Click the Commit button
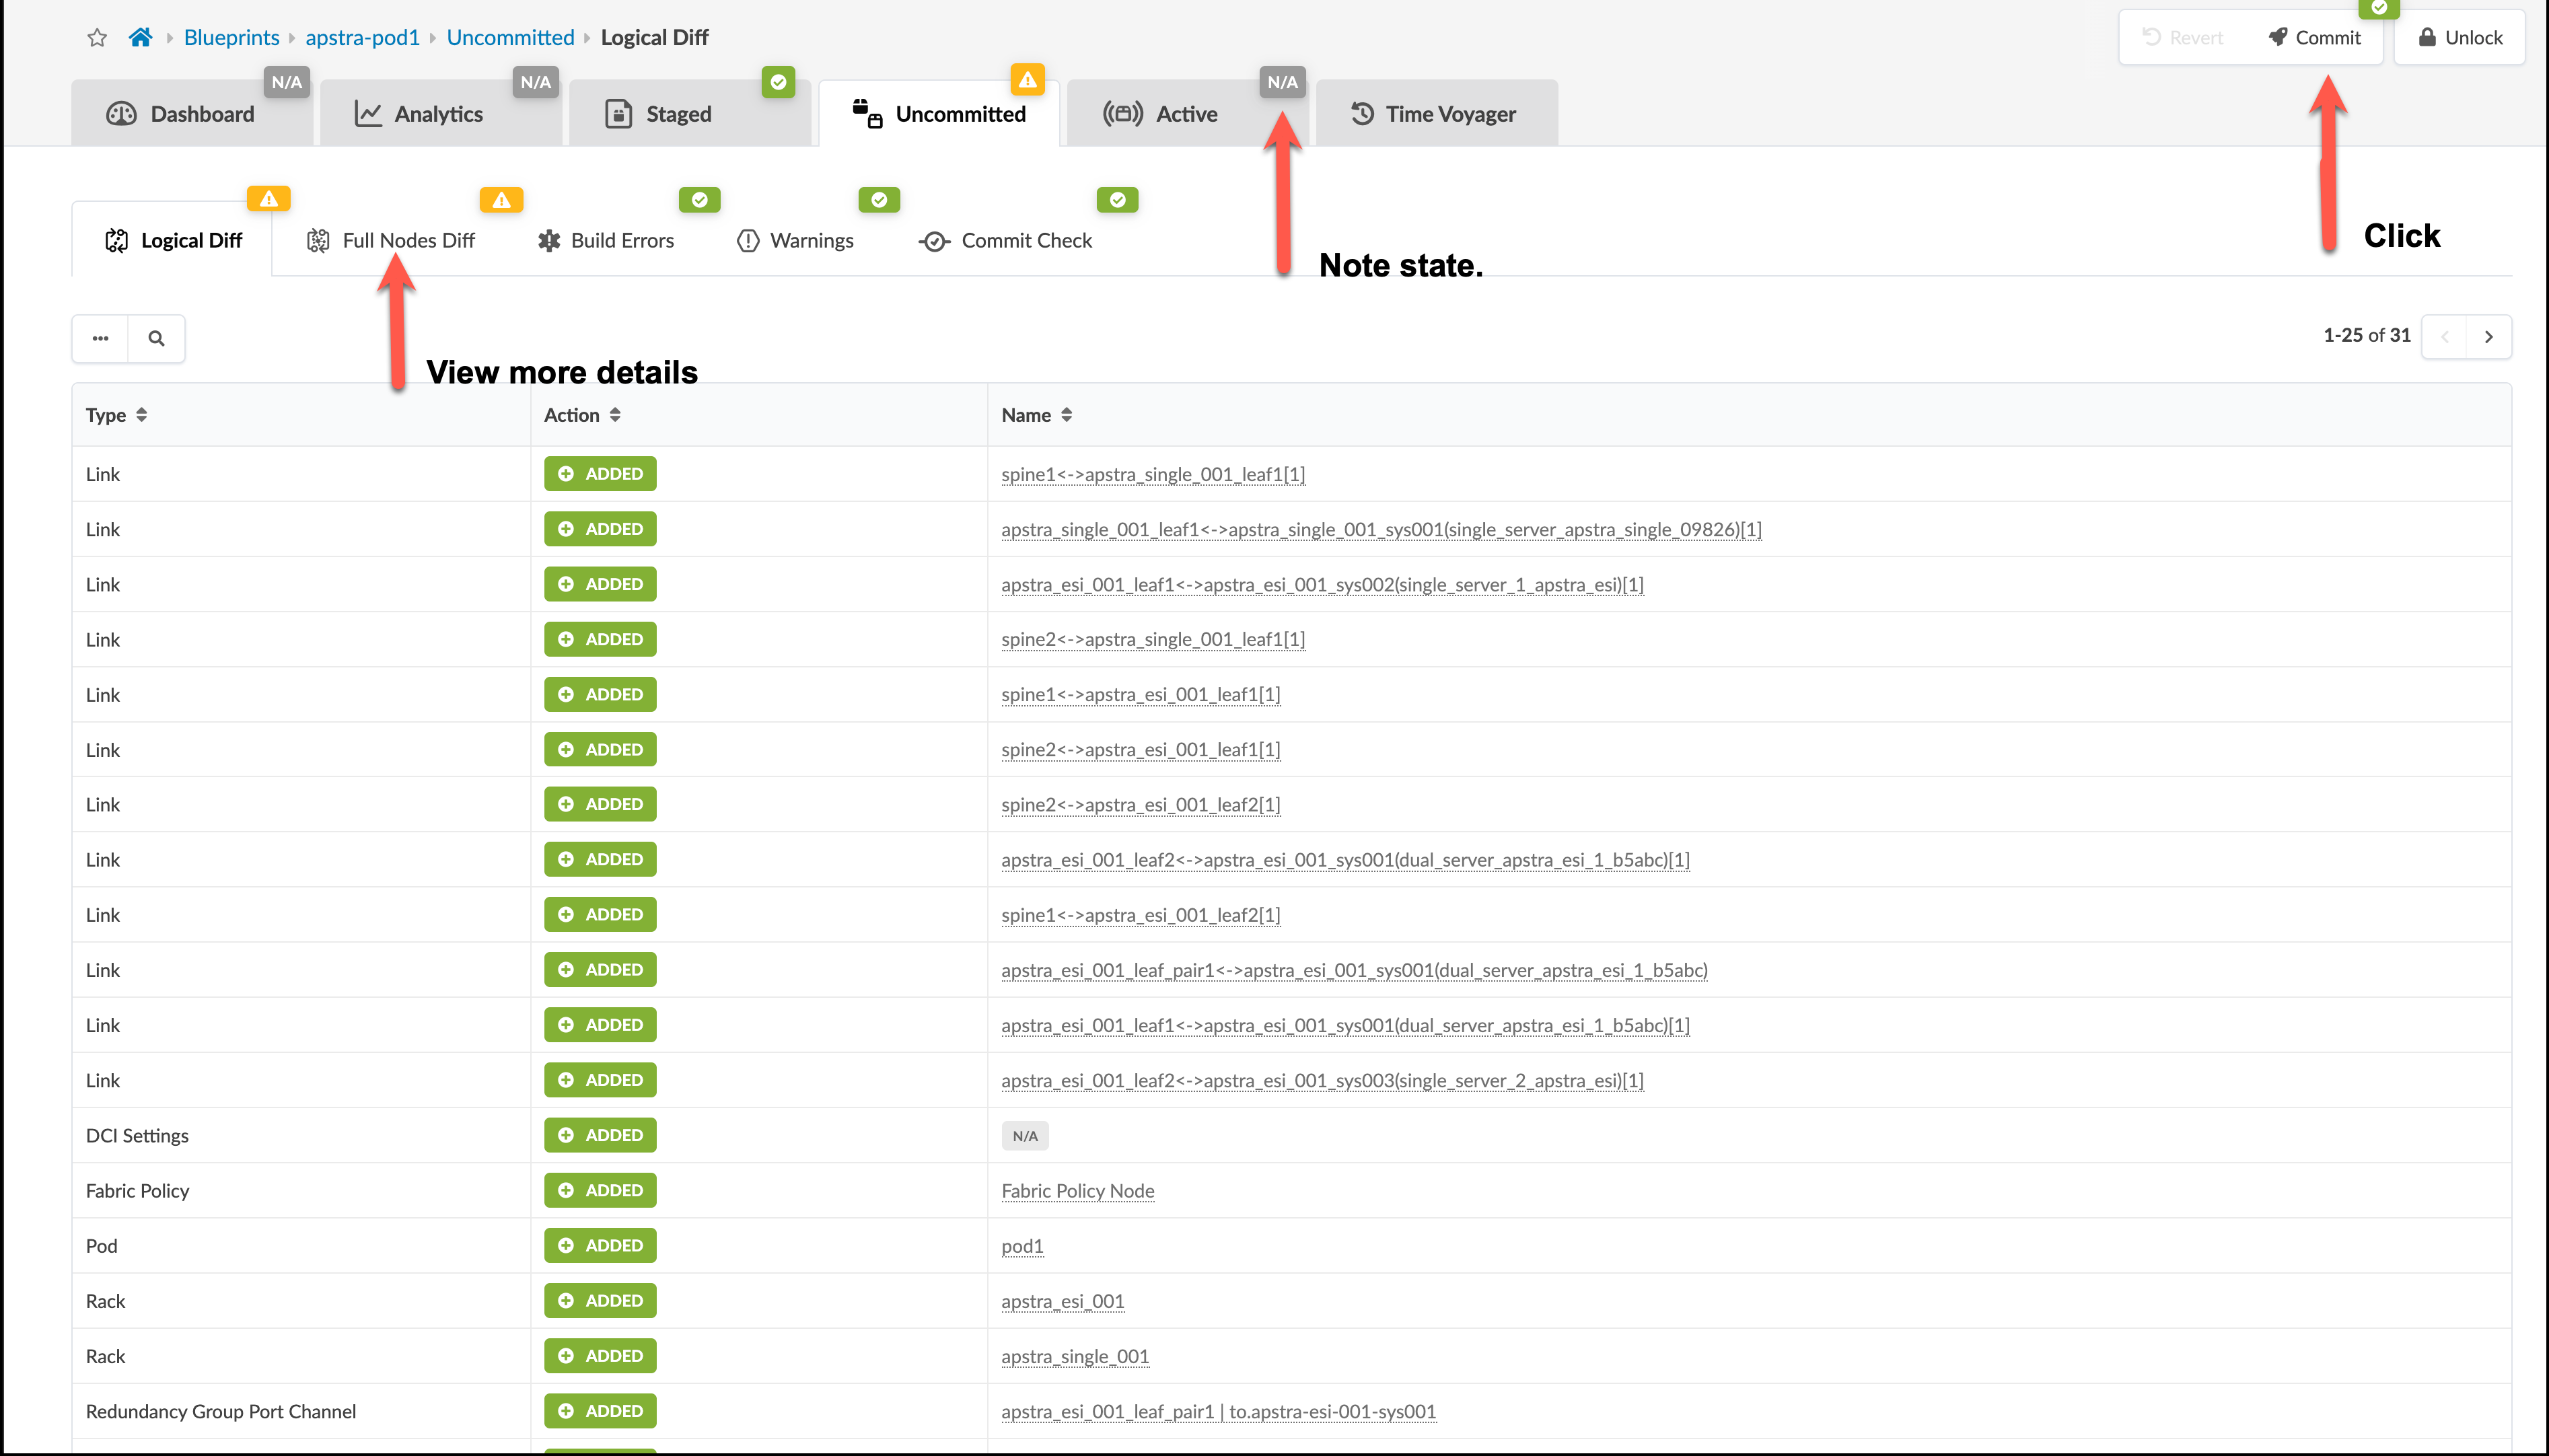Screen dimensions: 2549x1456 2314,38
